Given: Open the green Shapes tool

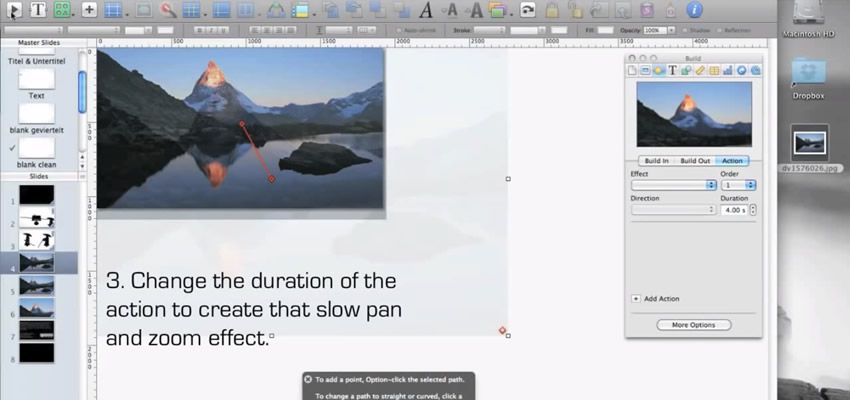Looking at the screenshot, I should click(62, 9).
